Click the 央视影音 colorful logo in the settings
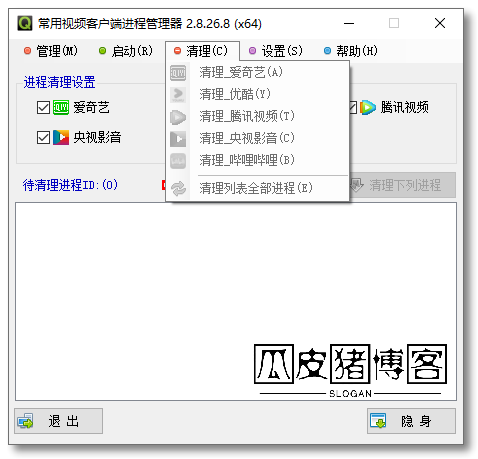This screenshot has width=478, height=459. [x=61, y=137]
